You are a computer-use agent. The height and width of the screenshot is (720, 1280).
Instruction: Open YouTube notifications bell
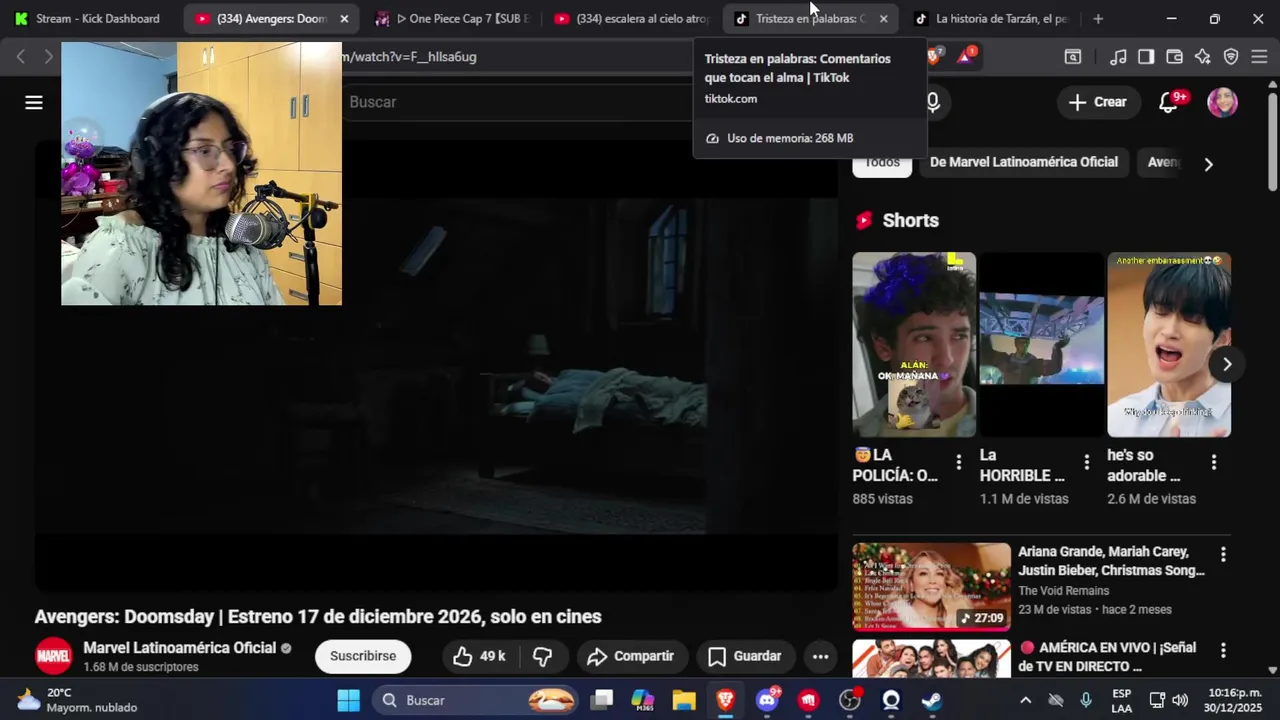[x=1168, y=102]
